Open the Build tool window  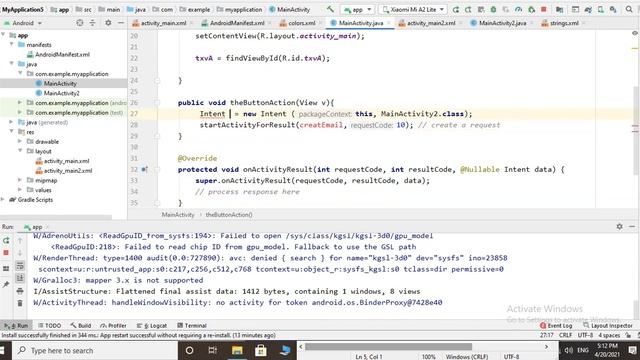point(81,325)
